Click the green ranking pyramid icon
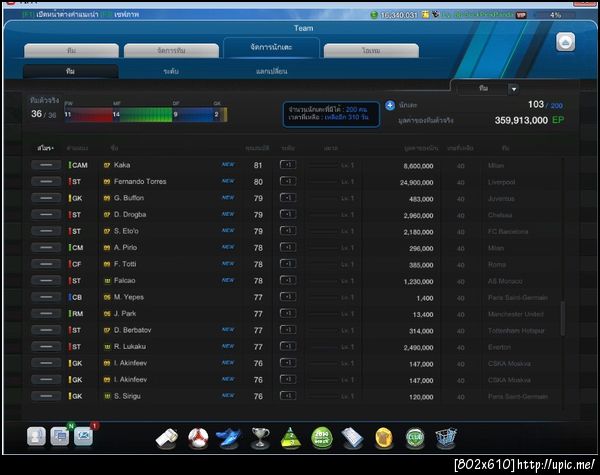600x475 pixels. (x=291, y=437)
